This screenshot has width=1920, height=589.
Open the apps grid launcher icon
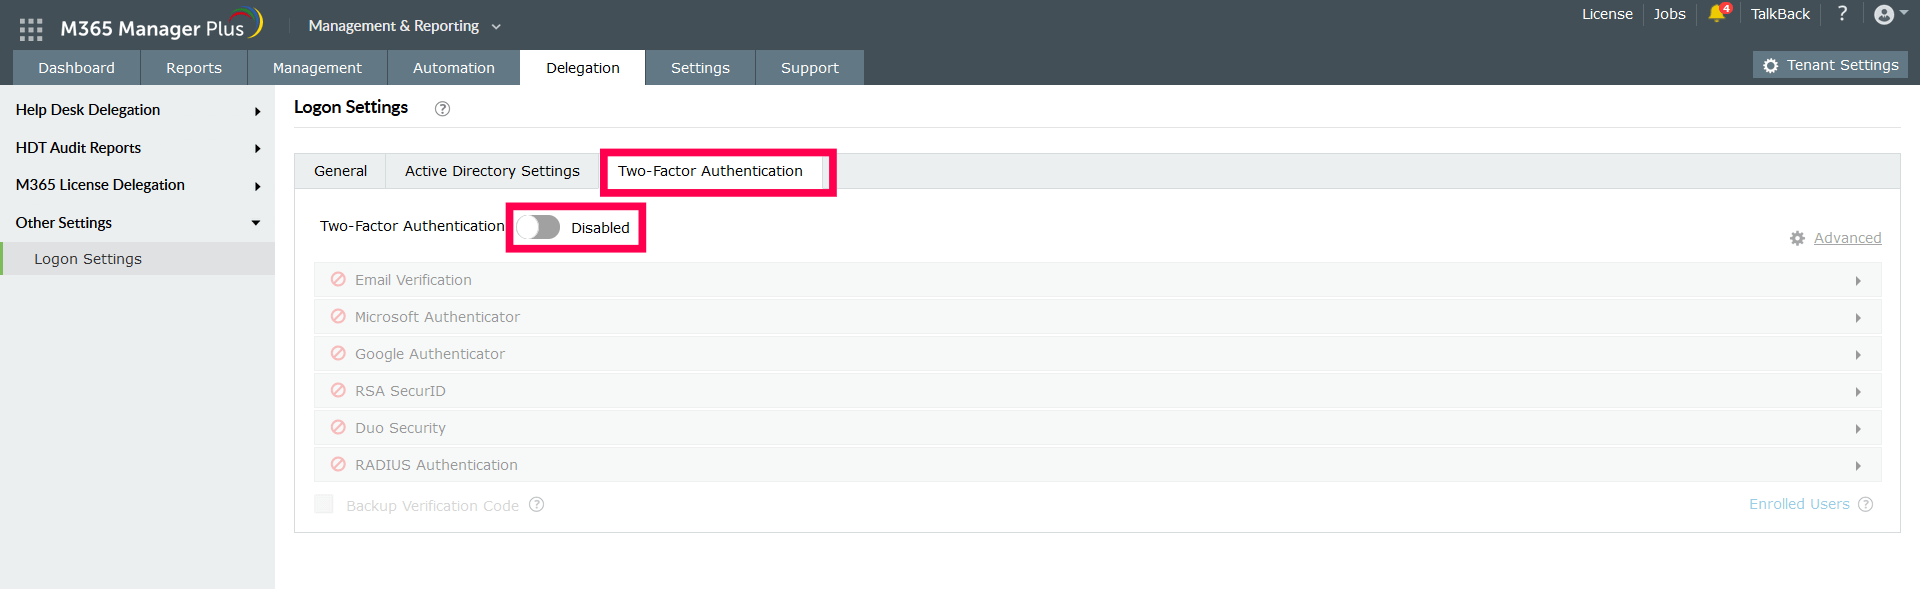[31, 29]
